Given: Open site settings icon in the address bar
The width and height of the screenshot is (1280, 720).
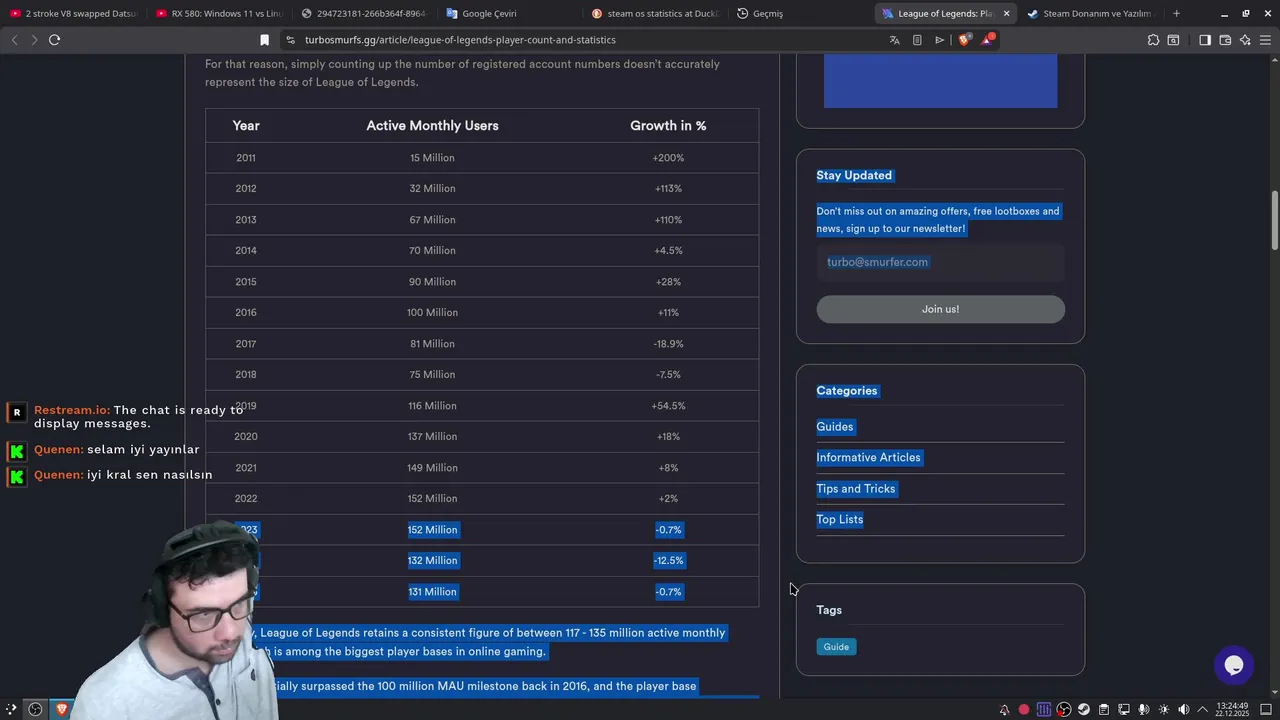Looking at the screenshot, I should [290, 40].
